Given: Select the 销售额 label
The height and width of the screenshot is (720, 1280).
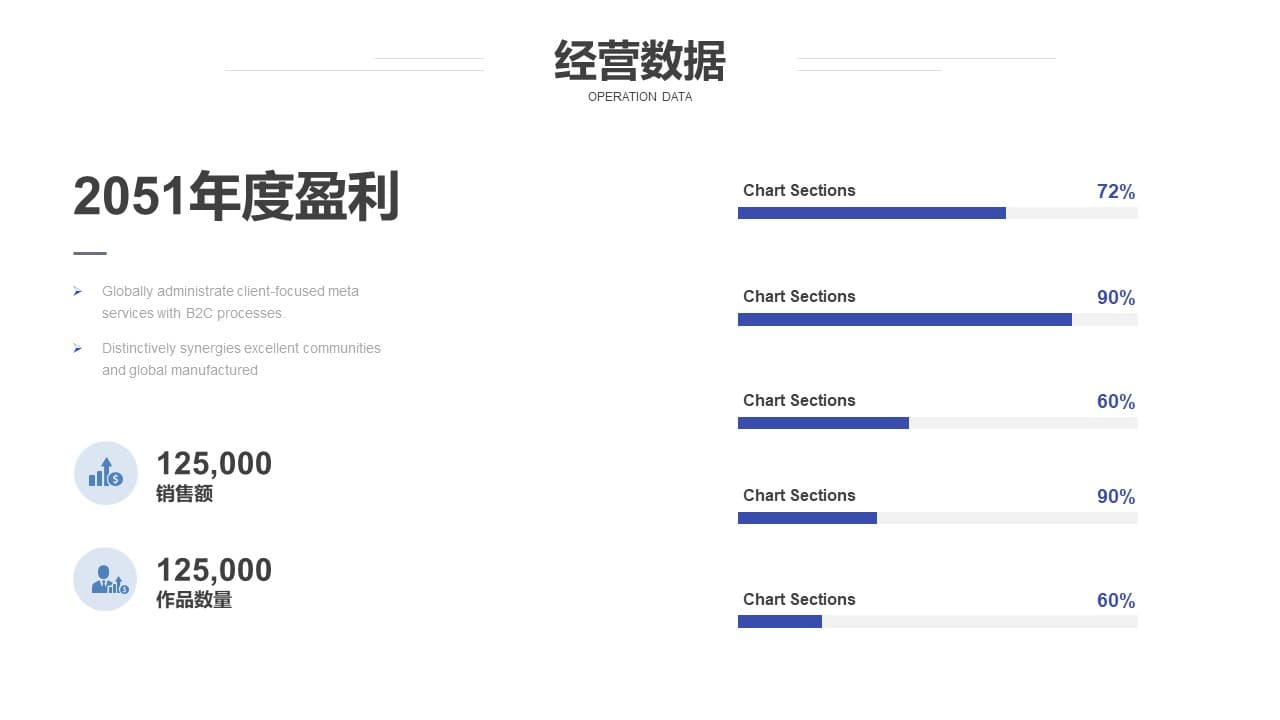Looking at the screenshot, I should (185, 494).
